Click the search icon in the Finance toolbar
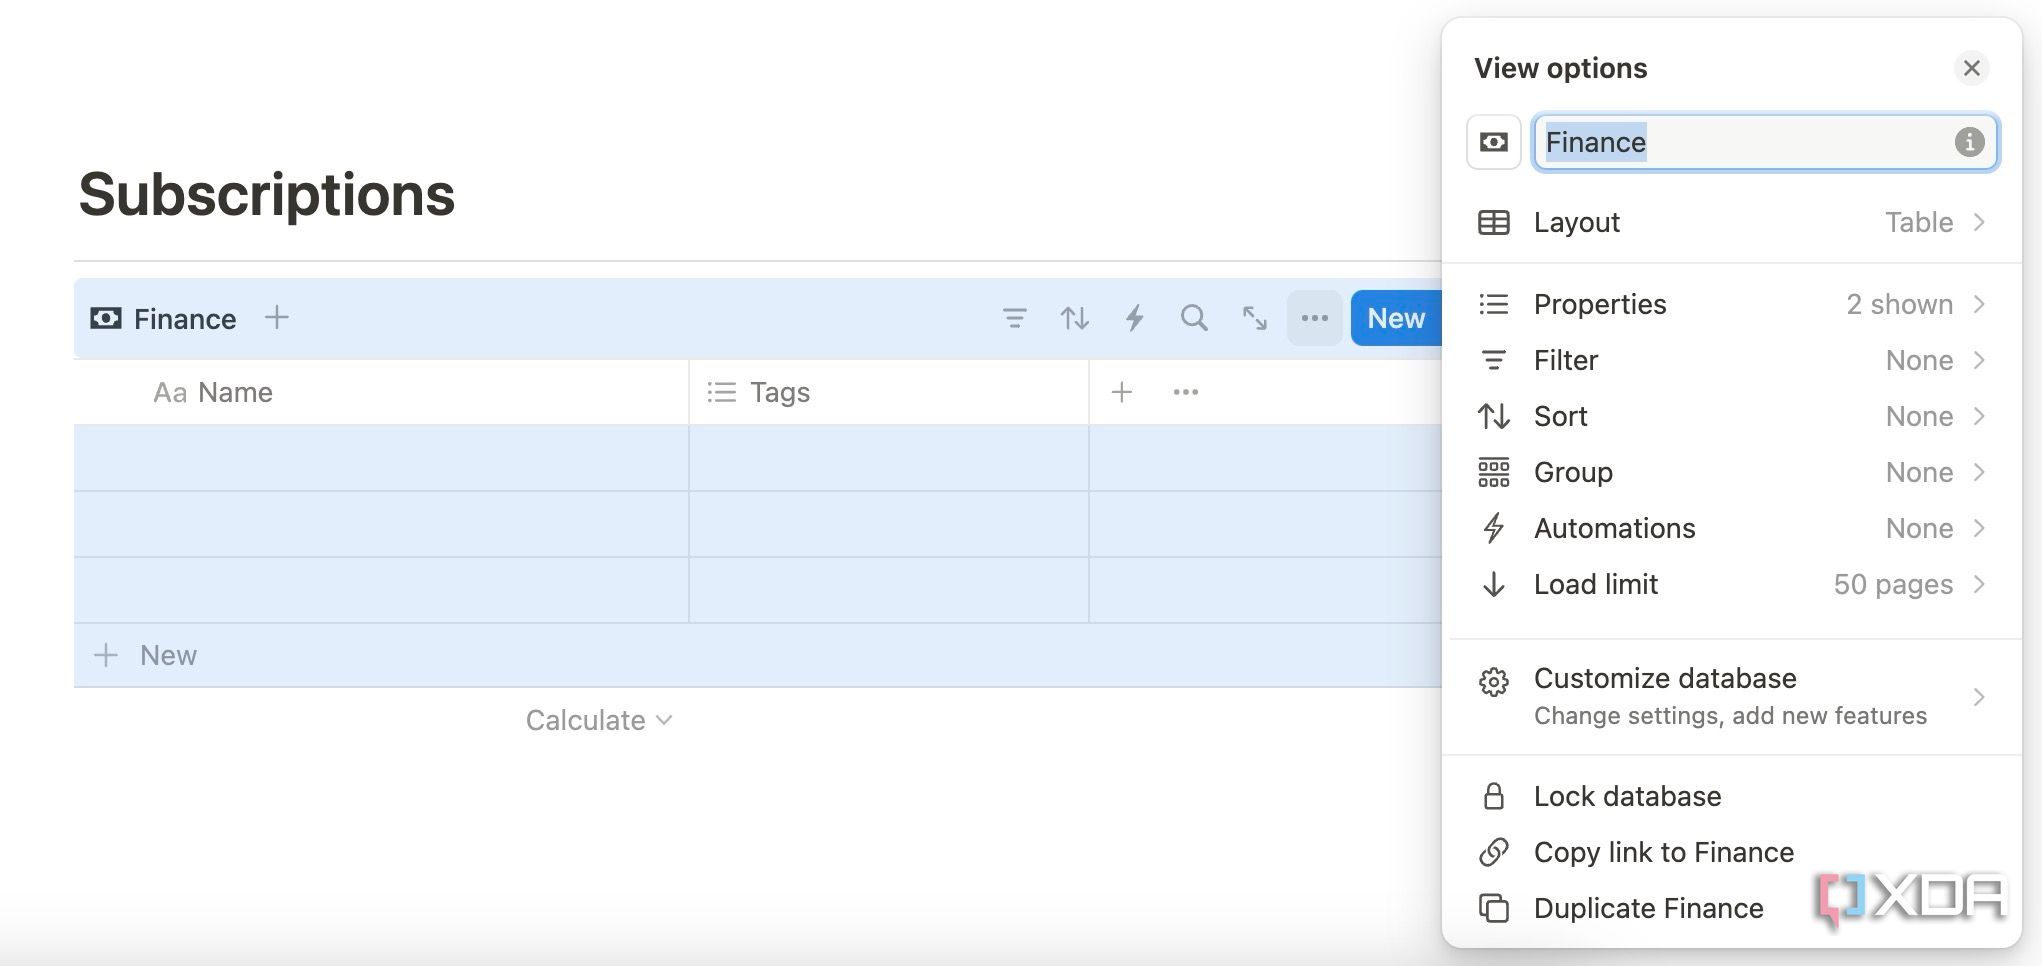2042x966 pixels. click(1194, 318)
